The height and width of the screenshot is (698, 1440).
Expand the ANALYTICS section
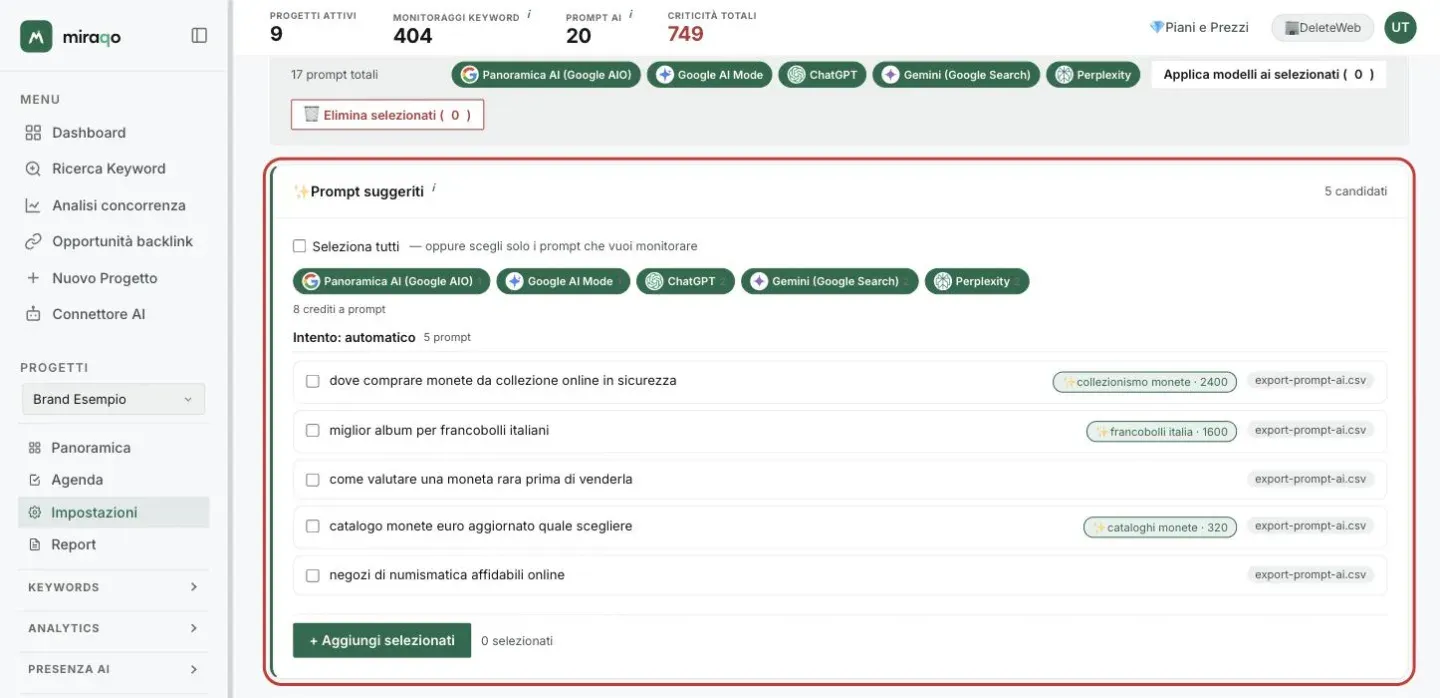coord(113,628)
